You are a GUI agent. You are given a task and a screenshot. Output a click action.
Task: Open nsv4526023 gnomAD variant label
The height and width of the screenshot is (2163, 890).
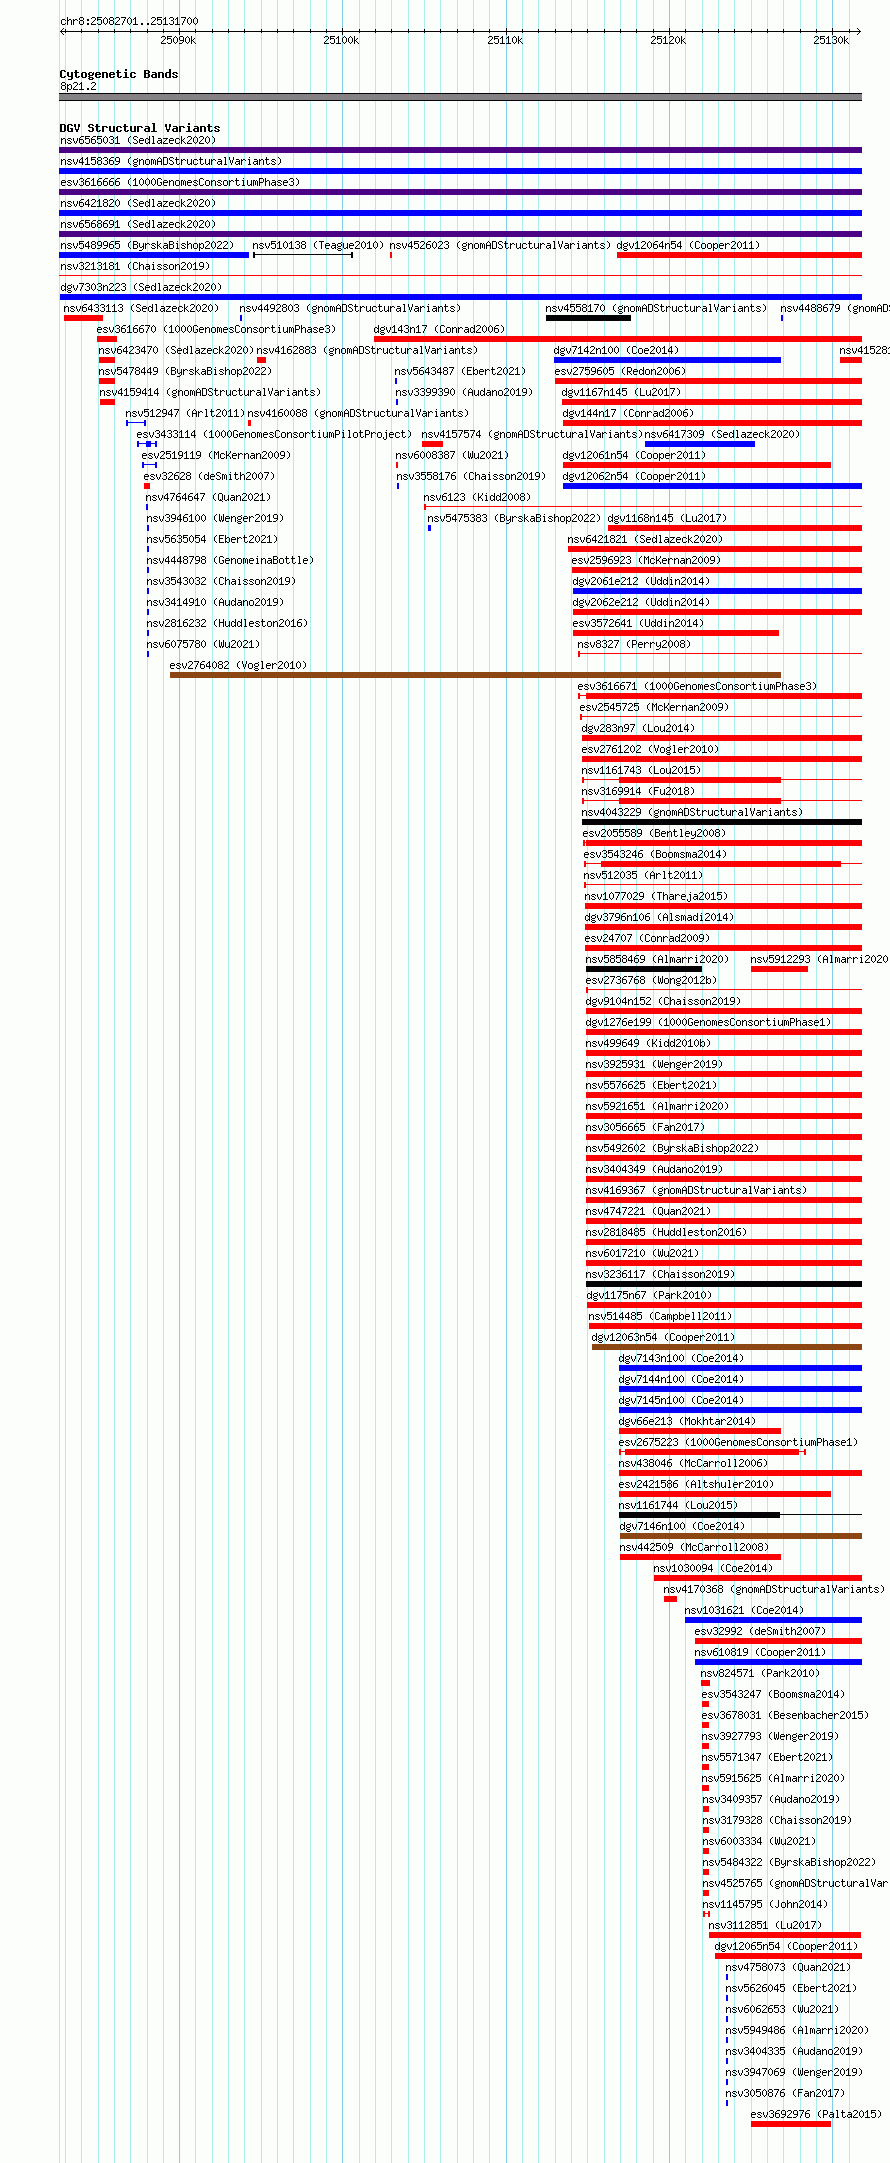tap(500, 245)
